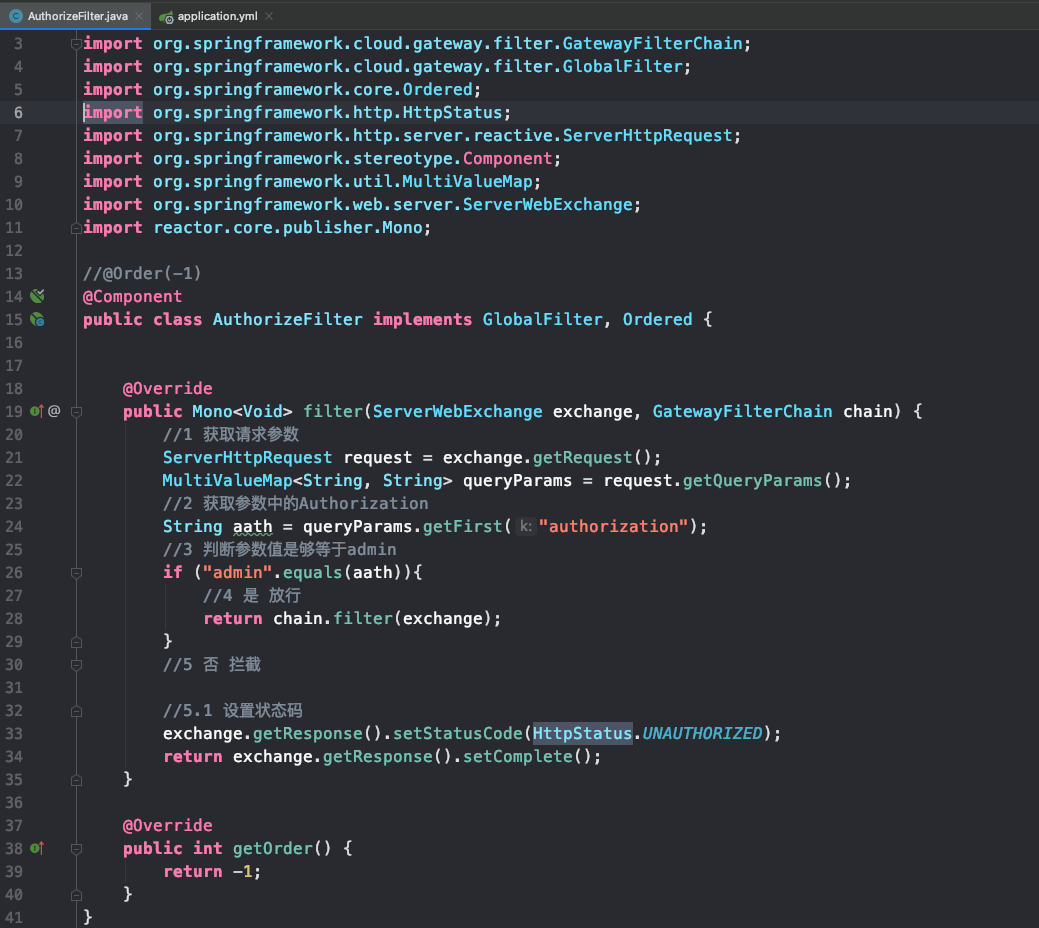Click the return -1 statement
This screenshot has height=928, width=1039.
point(212,872)
